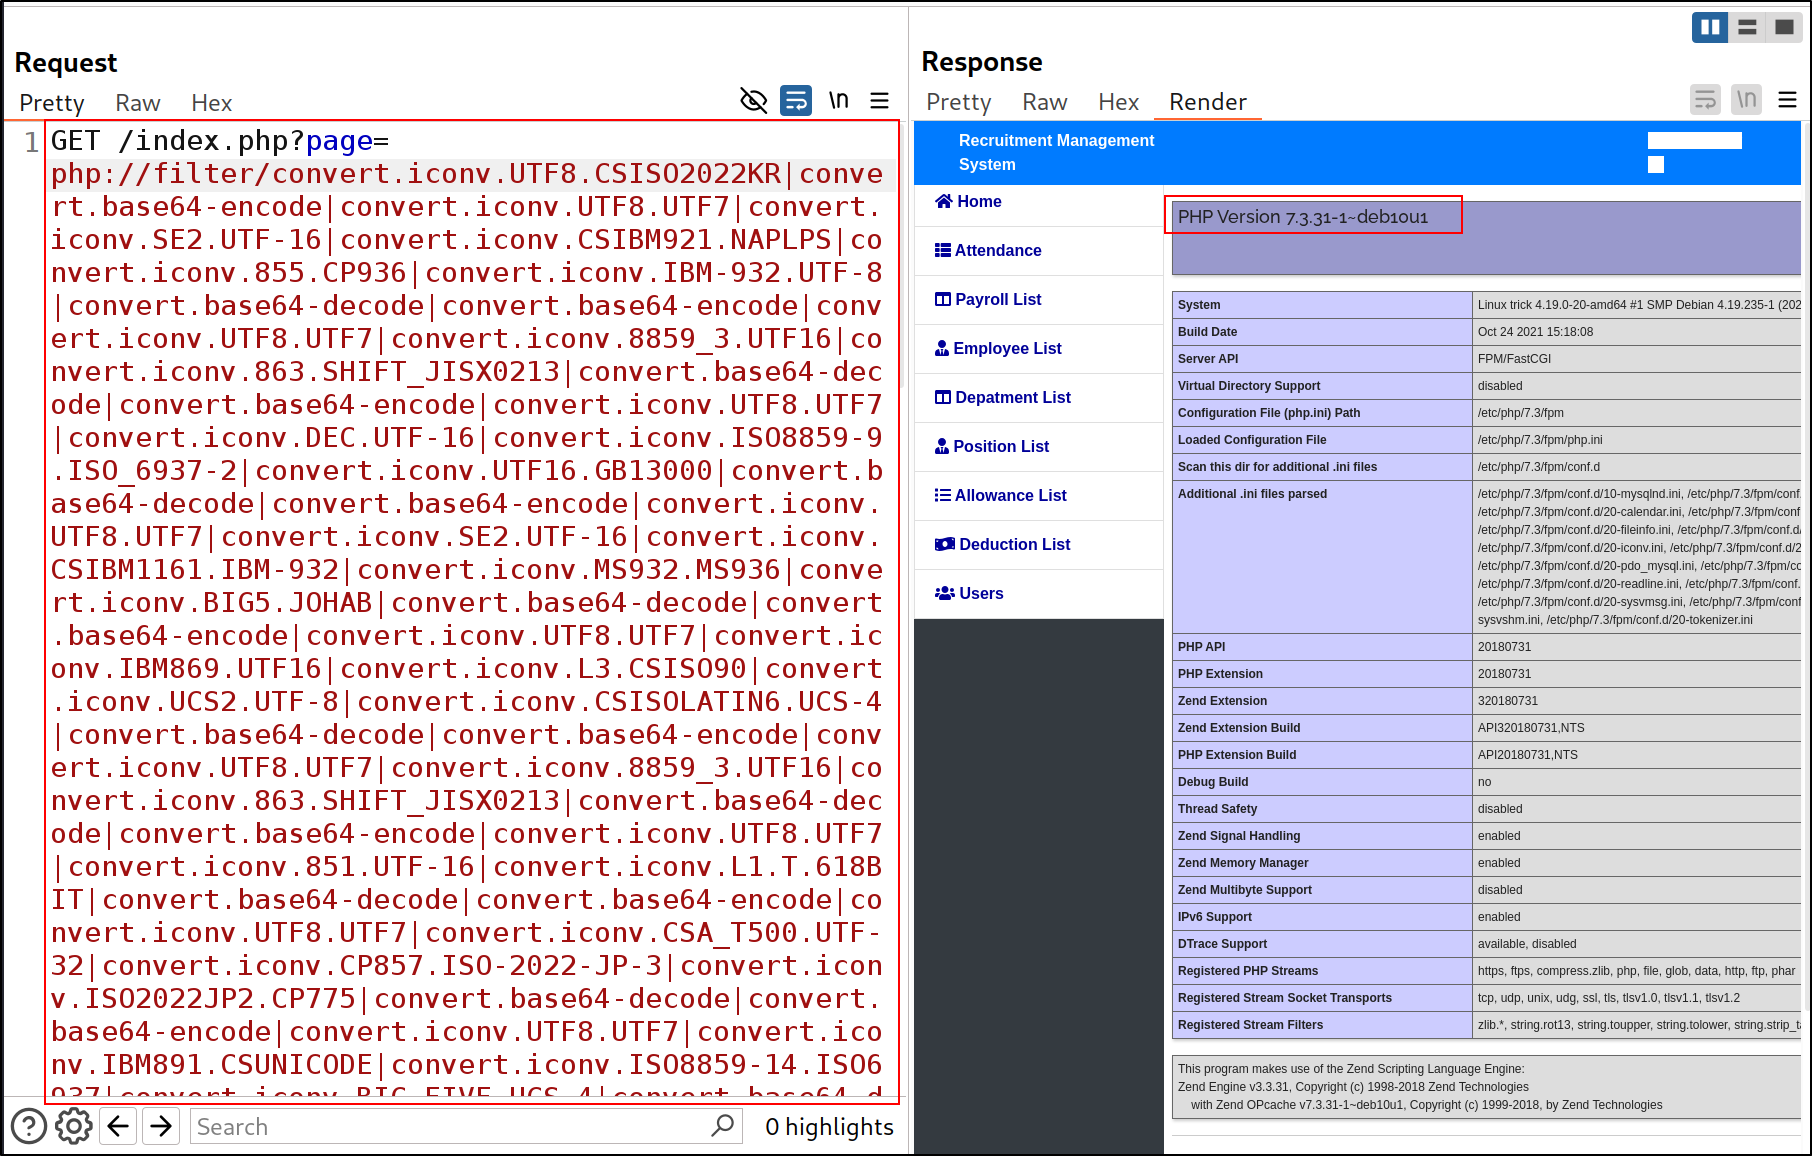
Task: Click the Search input field
Action: click(x=450, y=1127)
